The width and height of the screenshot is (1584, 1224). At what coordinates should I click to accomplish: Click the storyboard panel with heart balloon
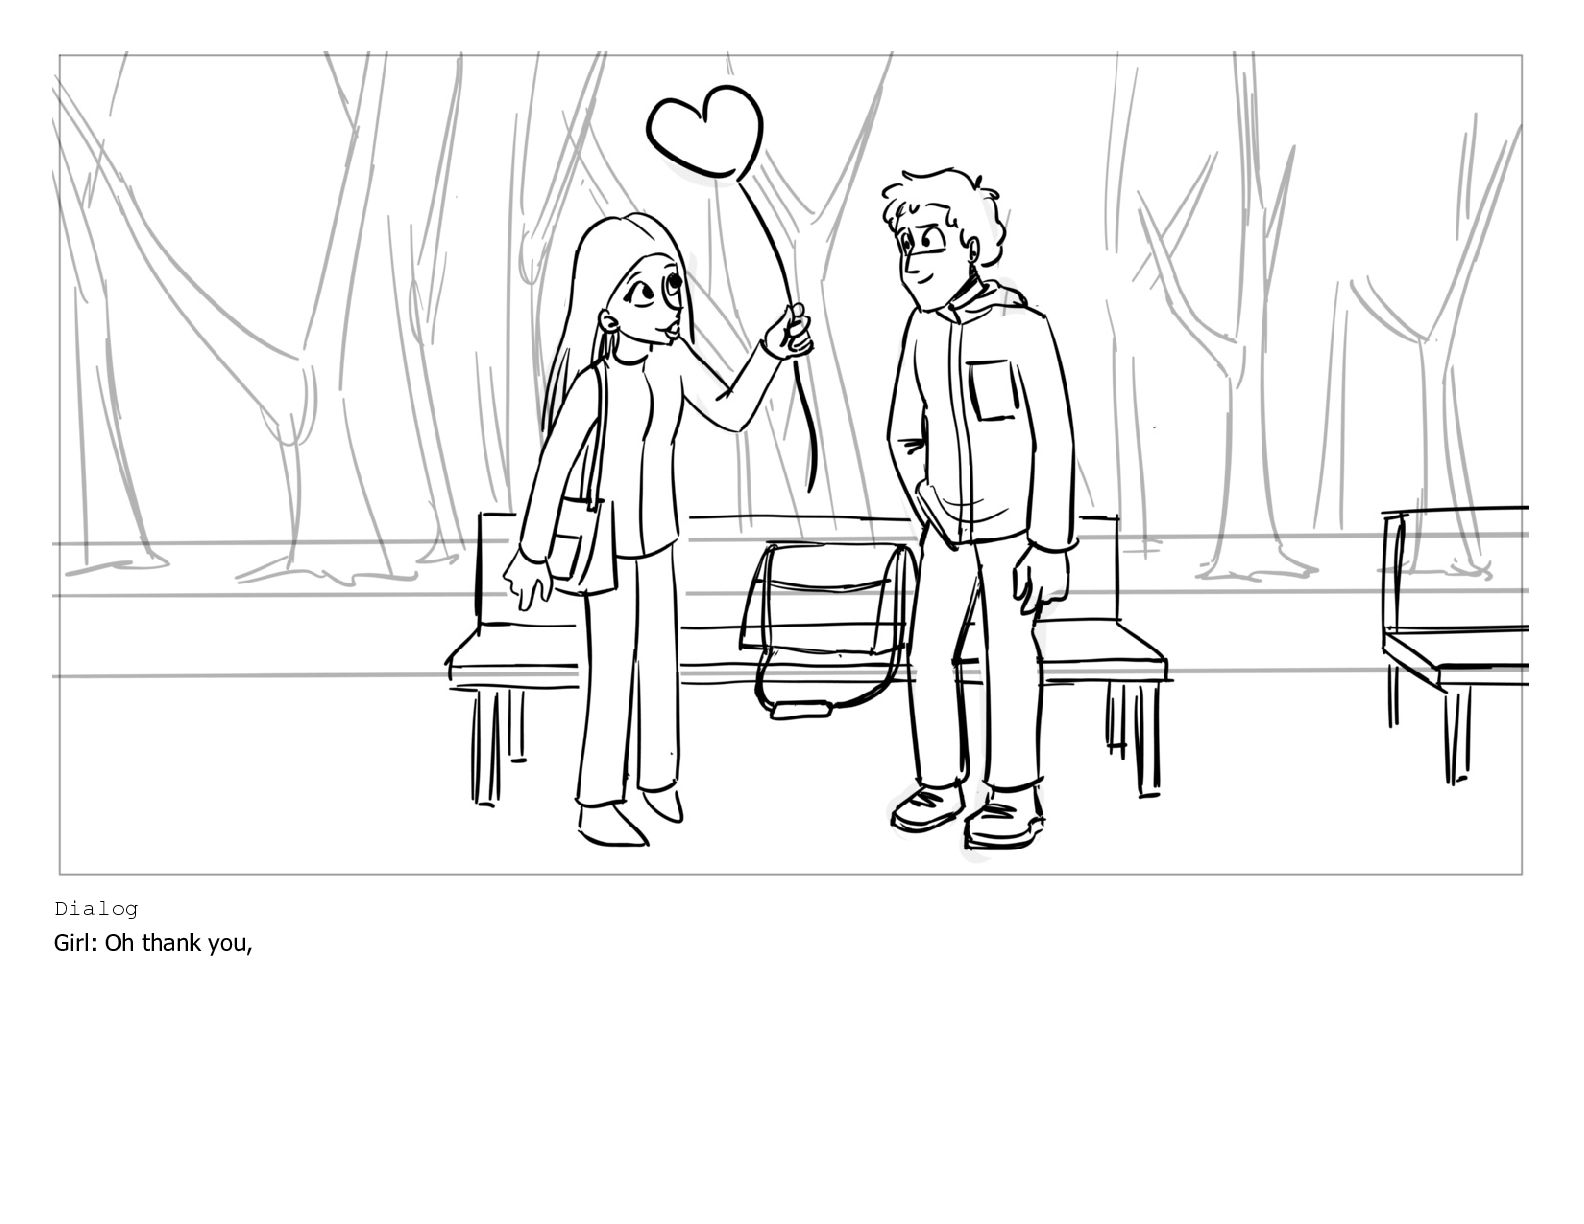coord(791,464)
